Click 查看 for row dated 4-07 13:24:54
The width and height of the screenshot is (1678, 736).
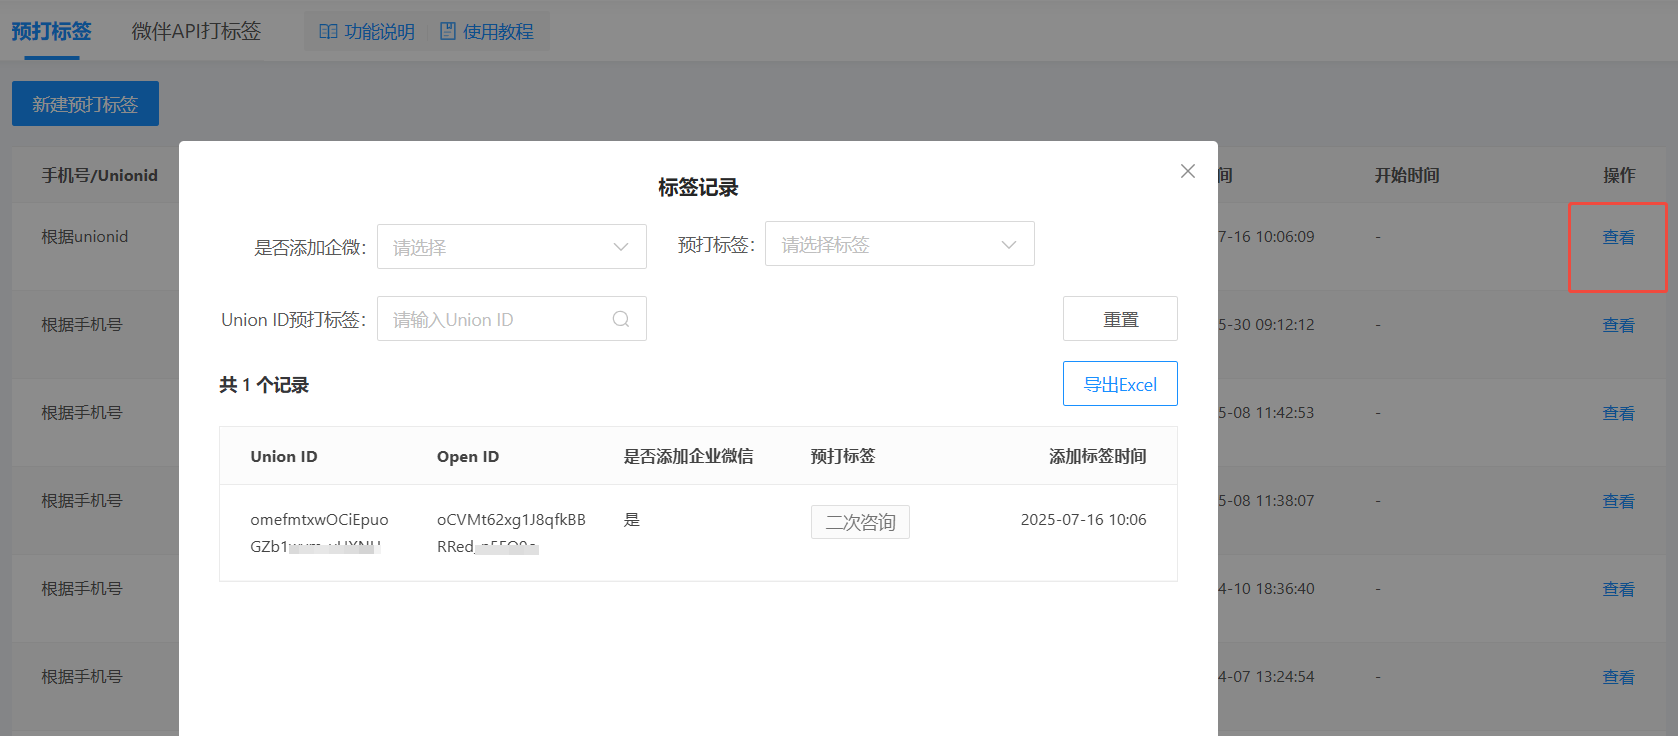pyautogui.click(x=1618, y=677)
